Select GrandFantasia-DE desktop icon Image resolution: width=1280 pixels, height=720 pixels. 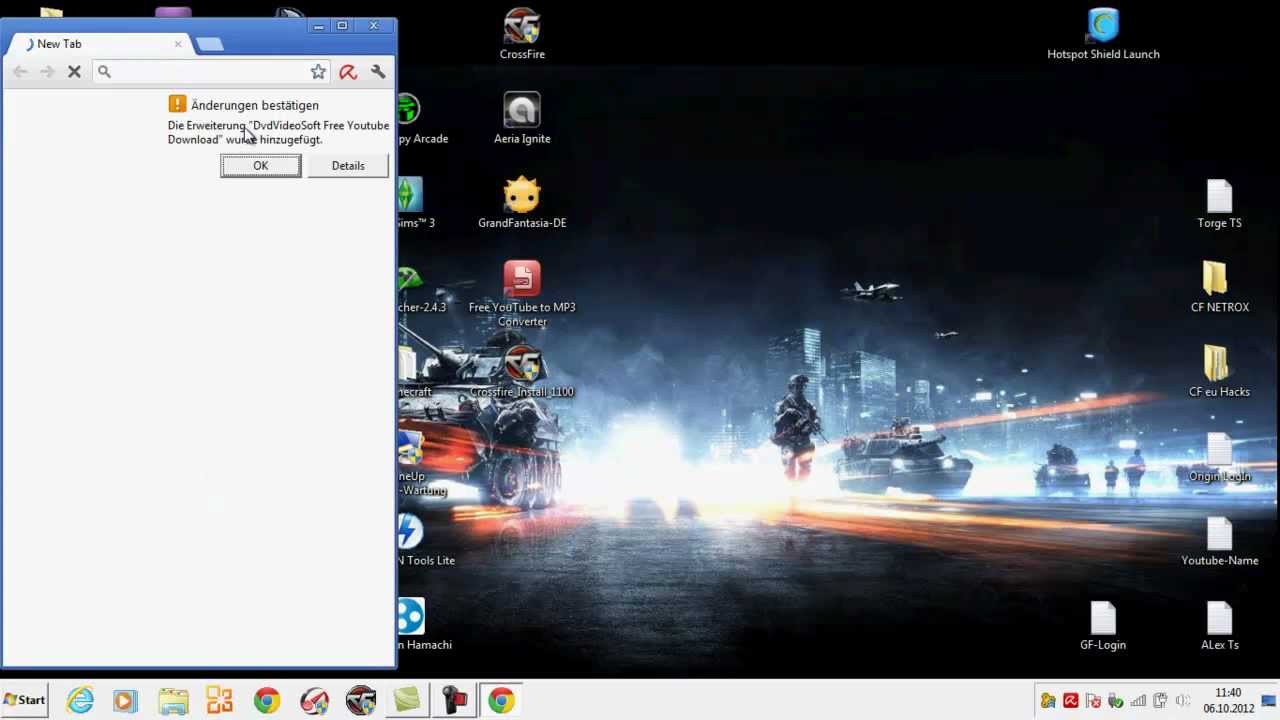coord(522,203)
